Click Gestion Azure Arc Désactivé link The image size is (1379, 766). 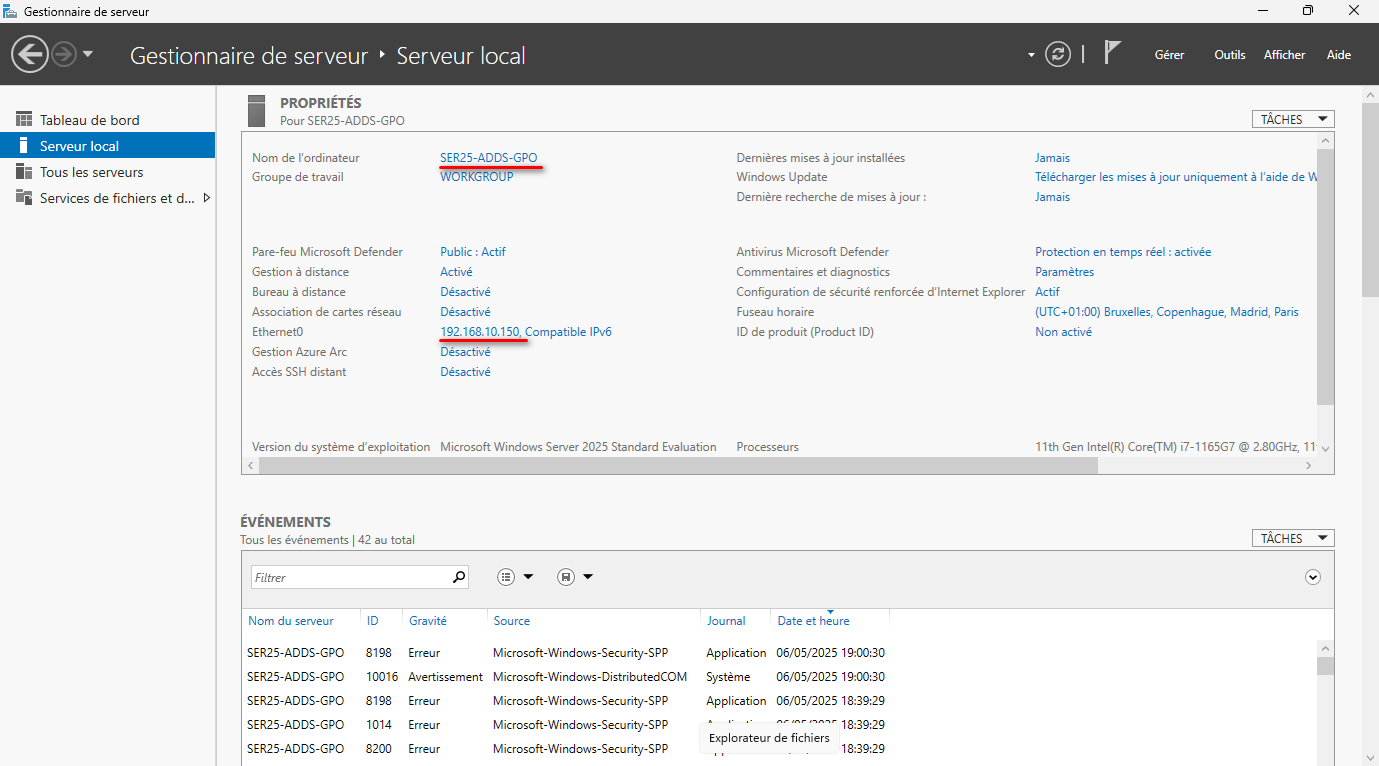tap(465, 352)
